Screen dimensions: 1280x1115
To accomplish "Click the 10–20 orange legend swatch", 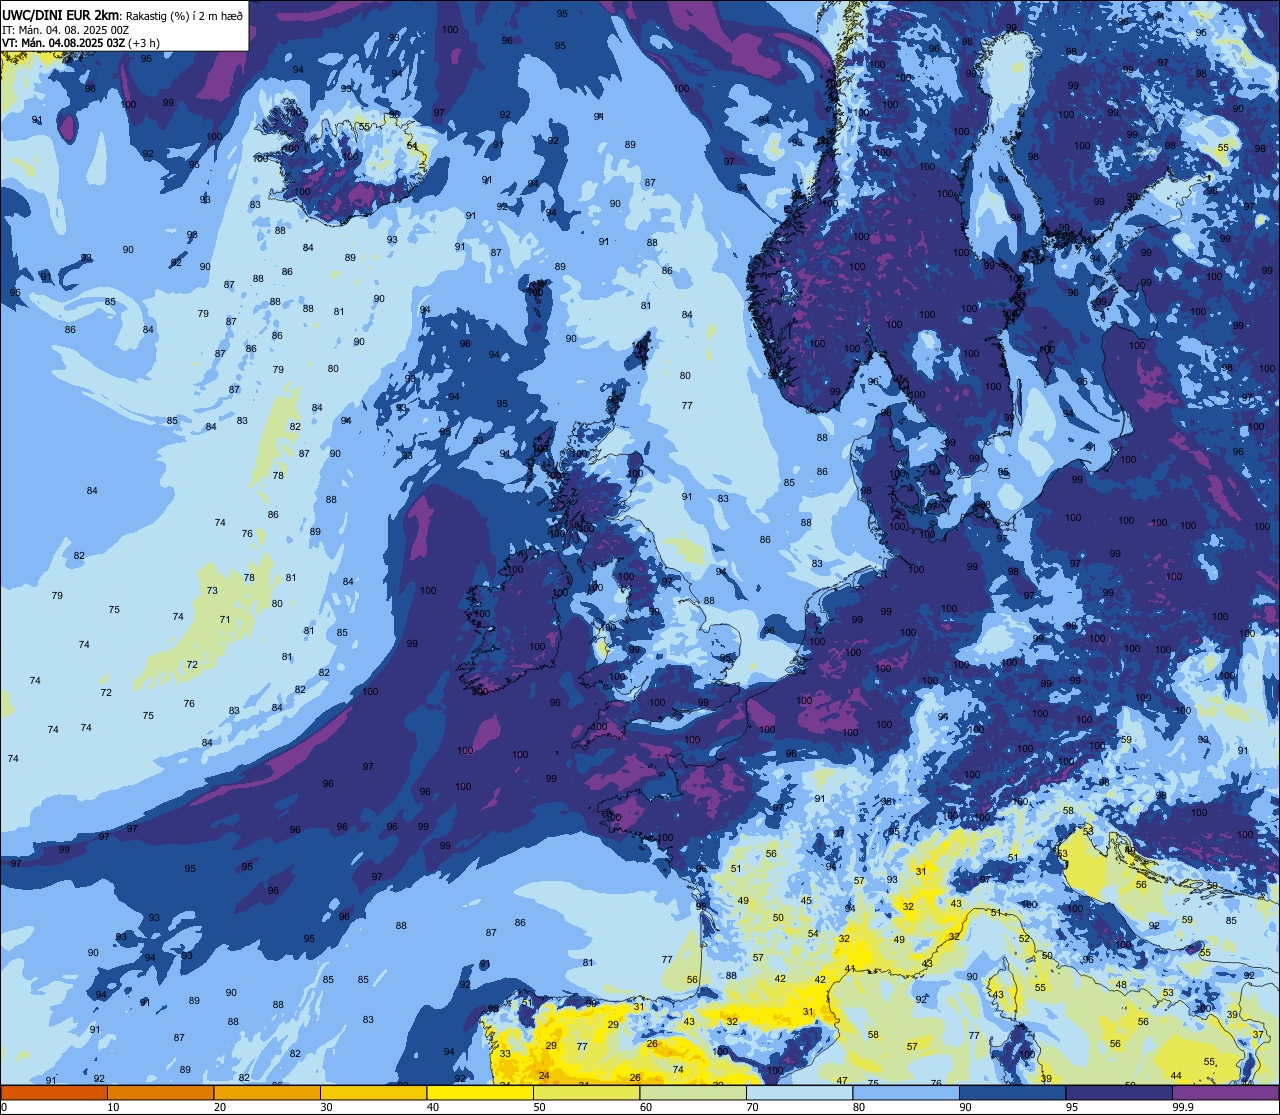I will tap(160, 1092).
